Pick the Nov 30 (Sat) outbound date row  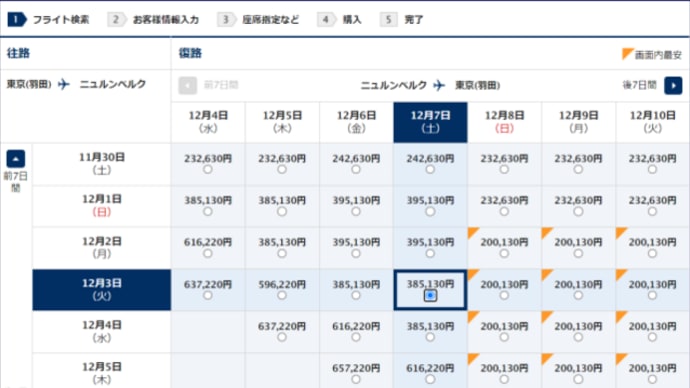coord(102,164)
